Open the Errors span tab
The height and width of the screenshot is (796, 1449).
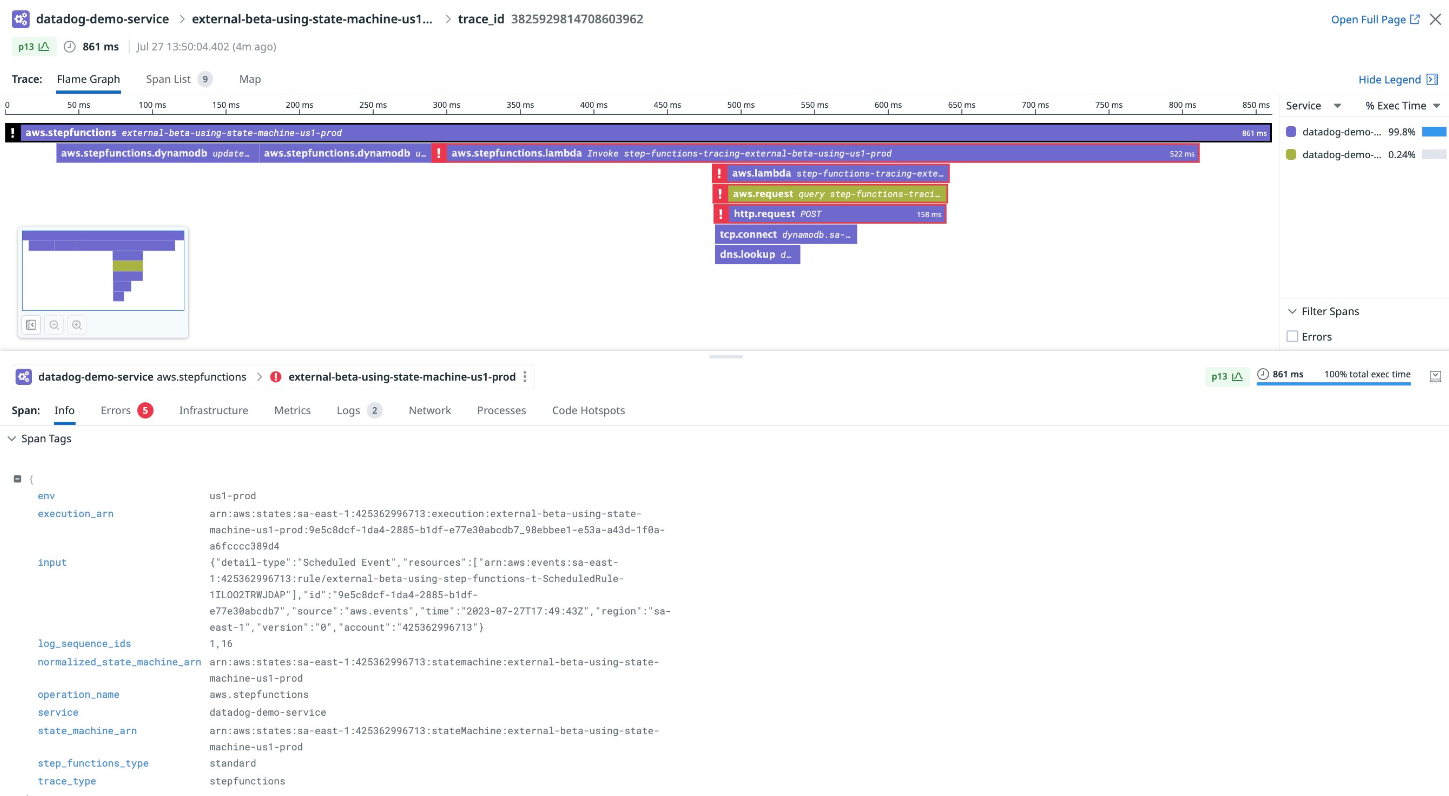click(x=126, y=410)
